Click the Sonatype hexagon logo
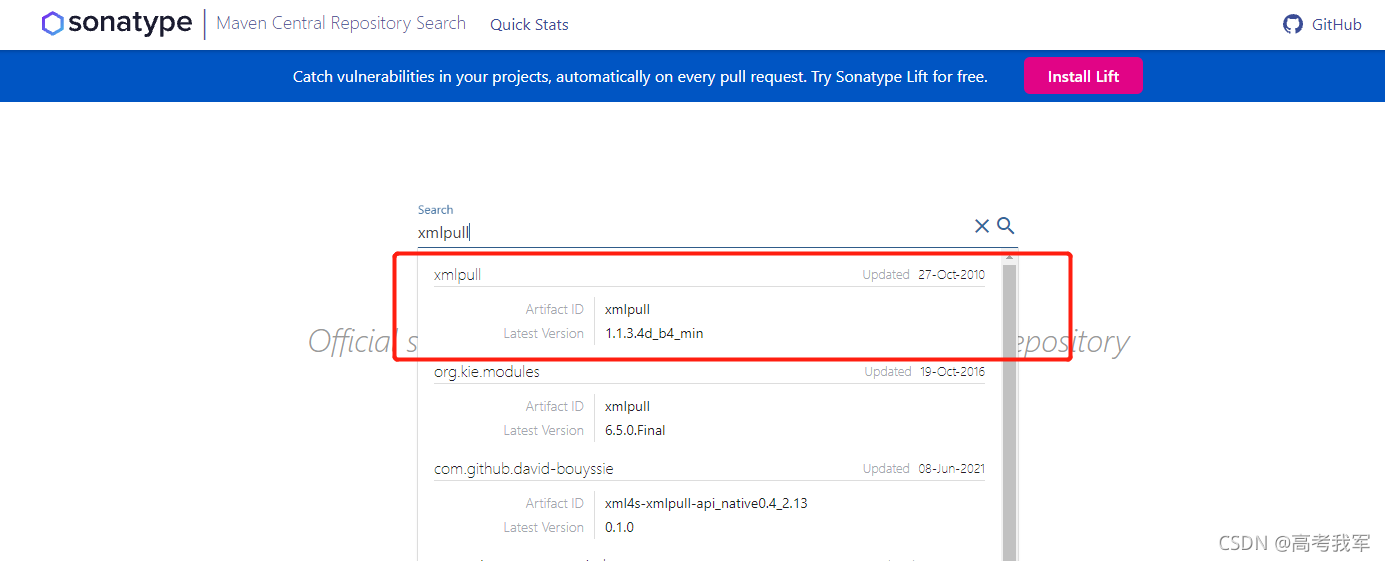The height and width of the screenshot is (561, 1385). pos(53,24)
